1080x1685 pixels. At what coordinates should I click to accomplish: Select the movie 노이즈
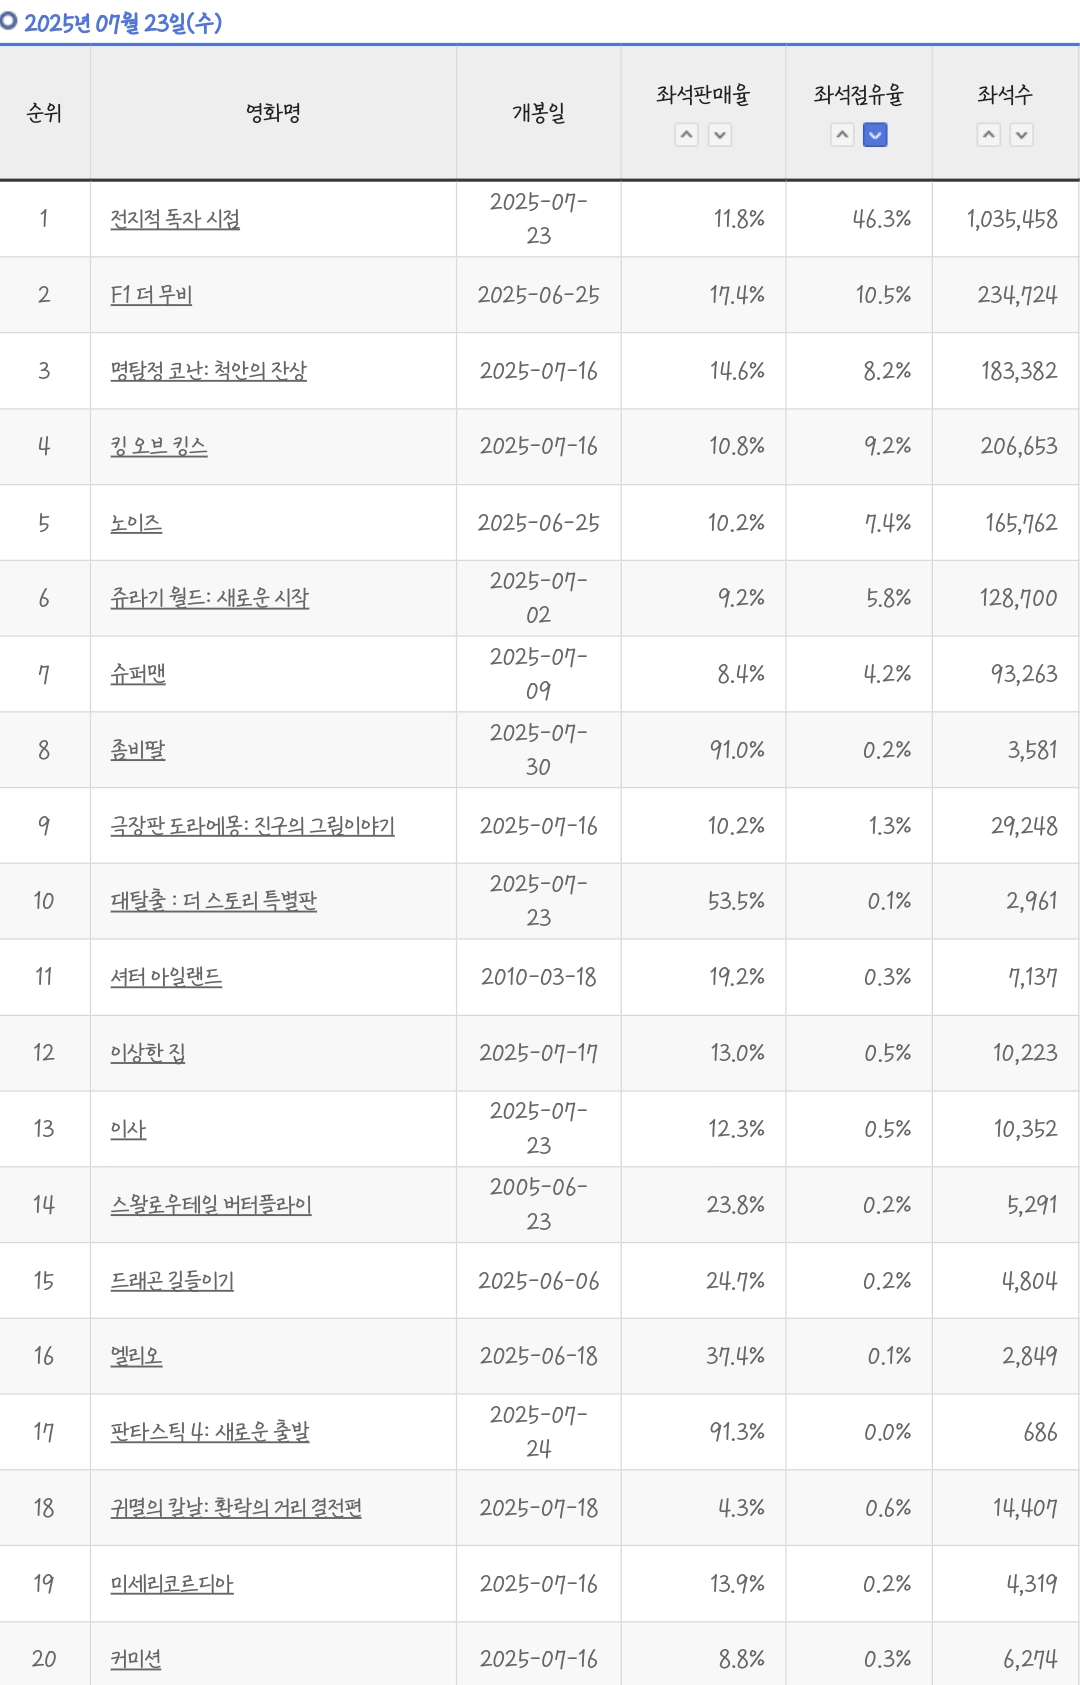(136, 523)
